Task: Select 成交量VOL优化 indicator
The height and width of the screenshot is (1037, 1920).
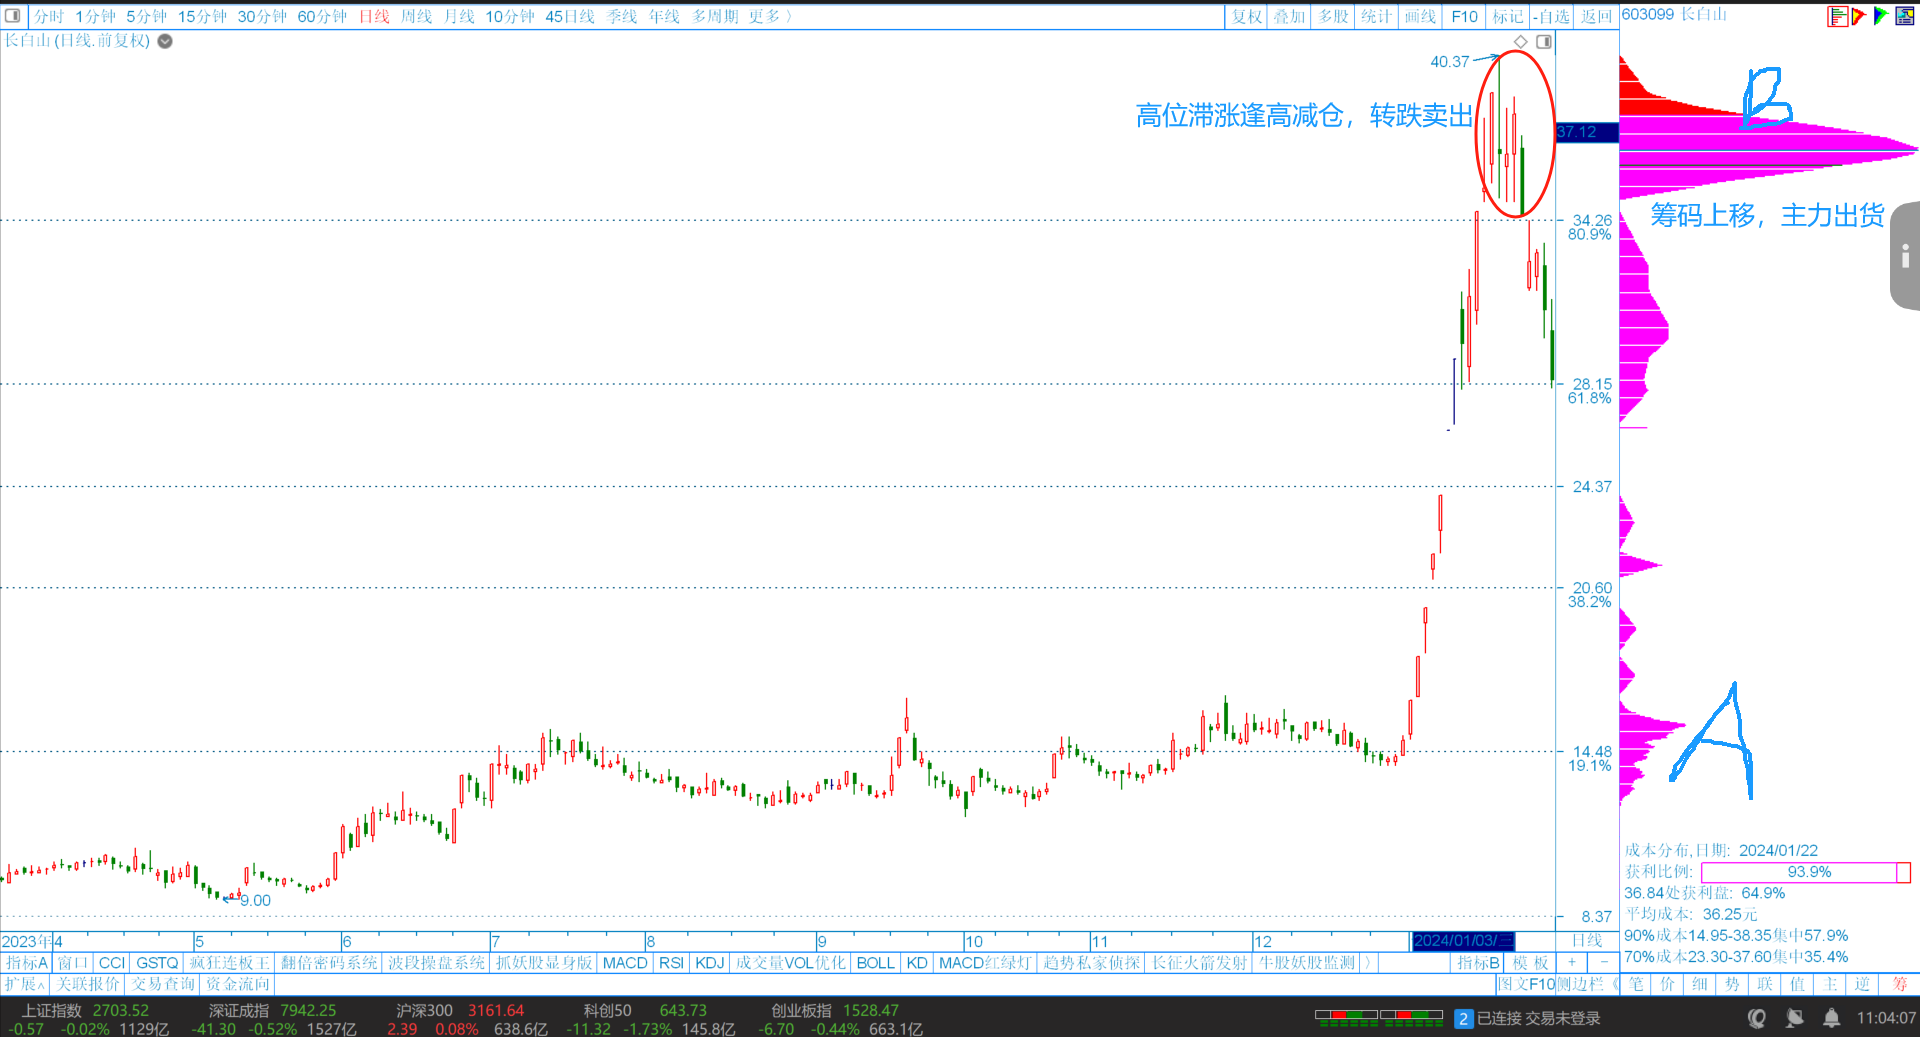Action: coord(790,963)
